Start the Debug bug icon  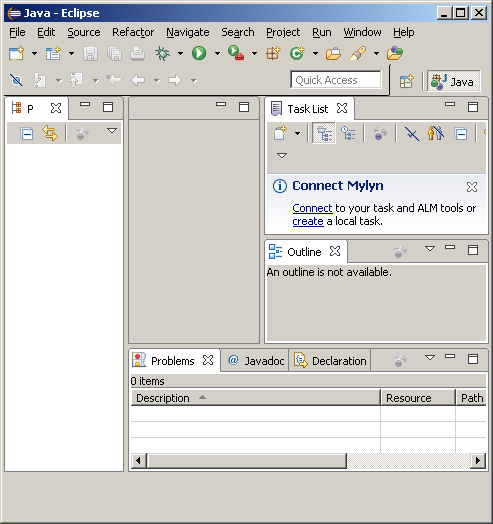162,53
